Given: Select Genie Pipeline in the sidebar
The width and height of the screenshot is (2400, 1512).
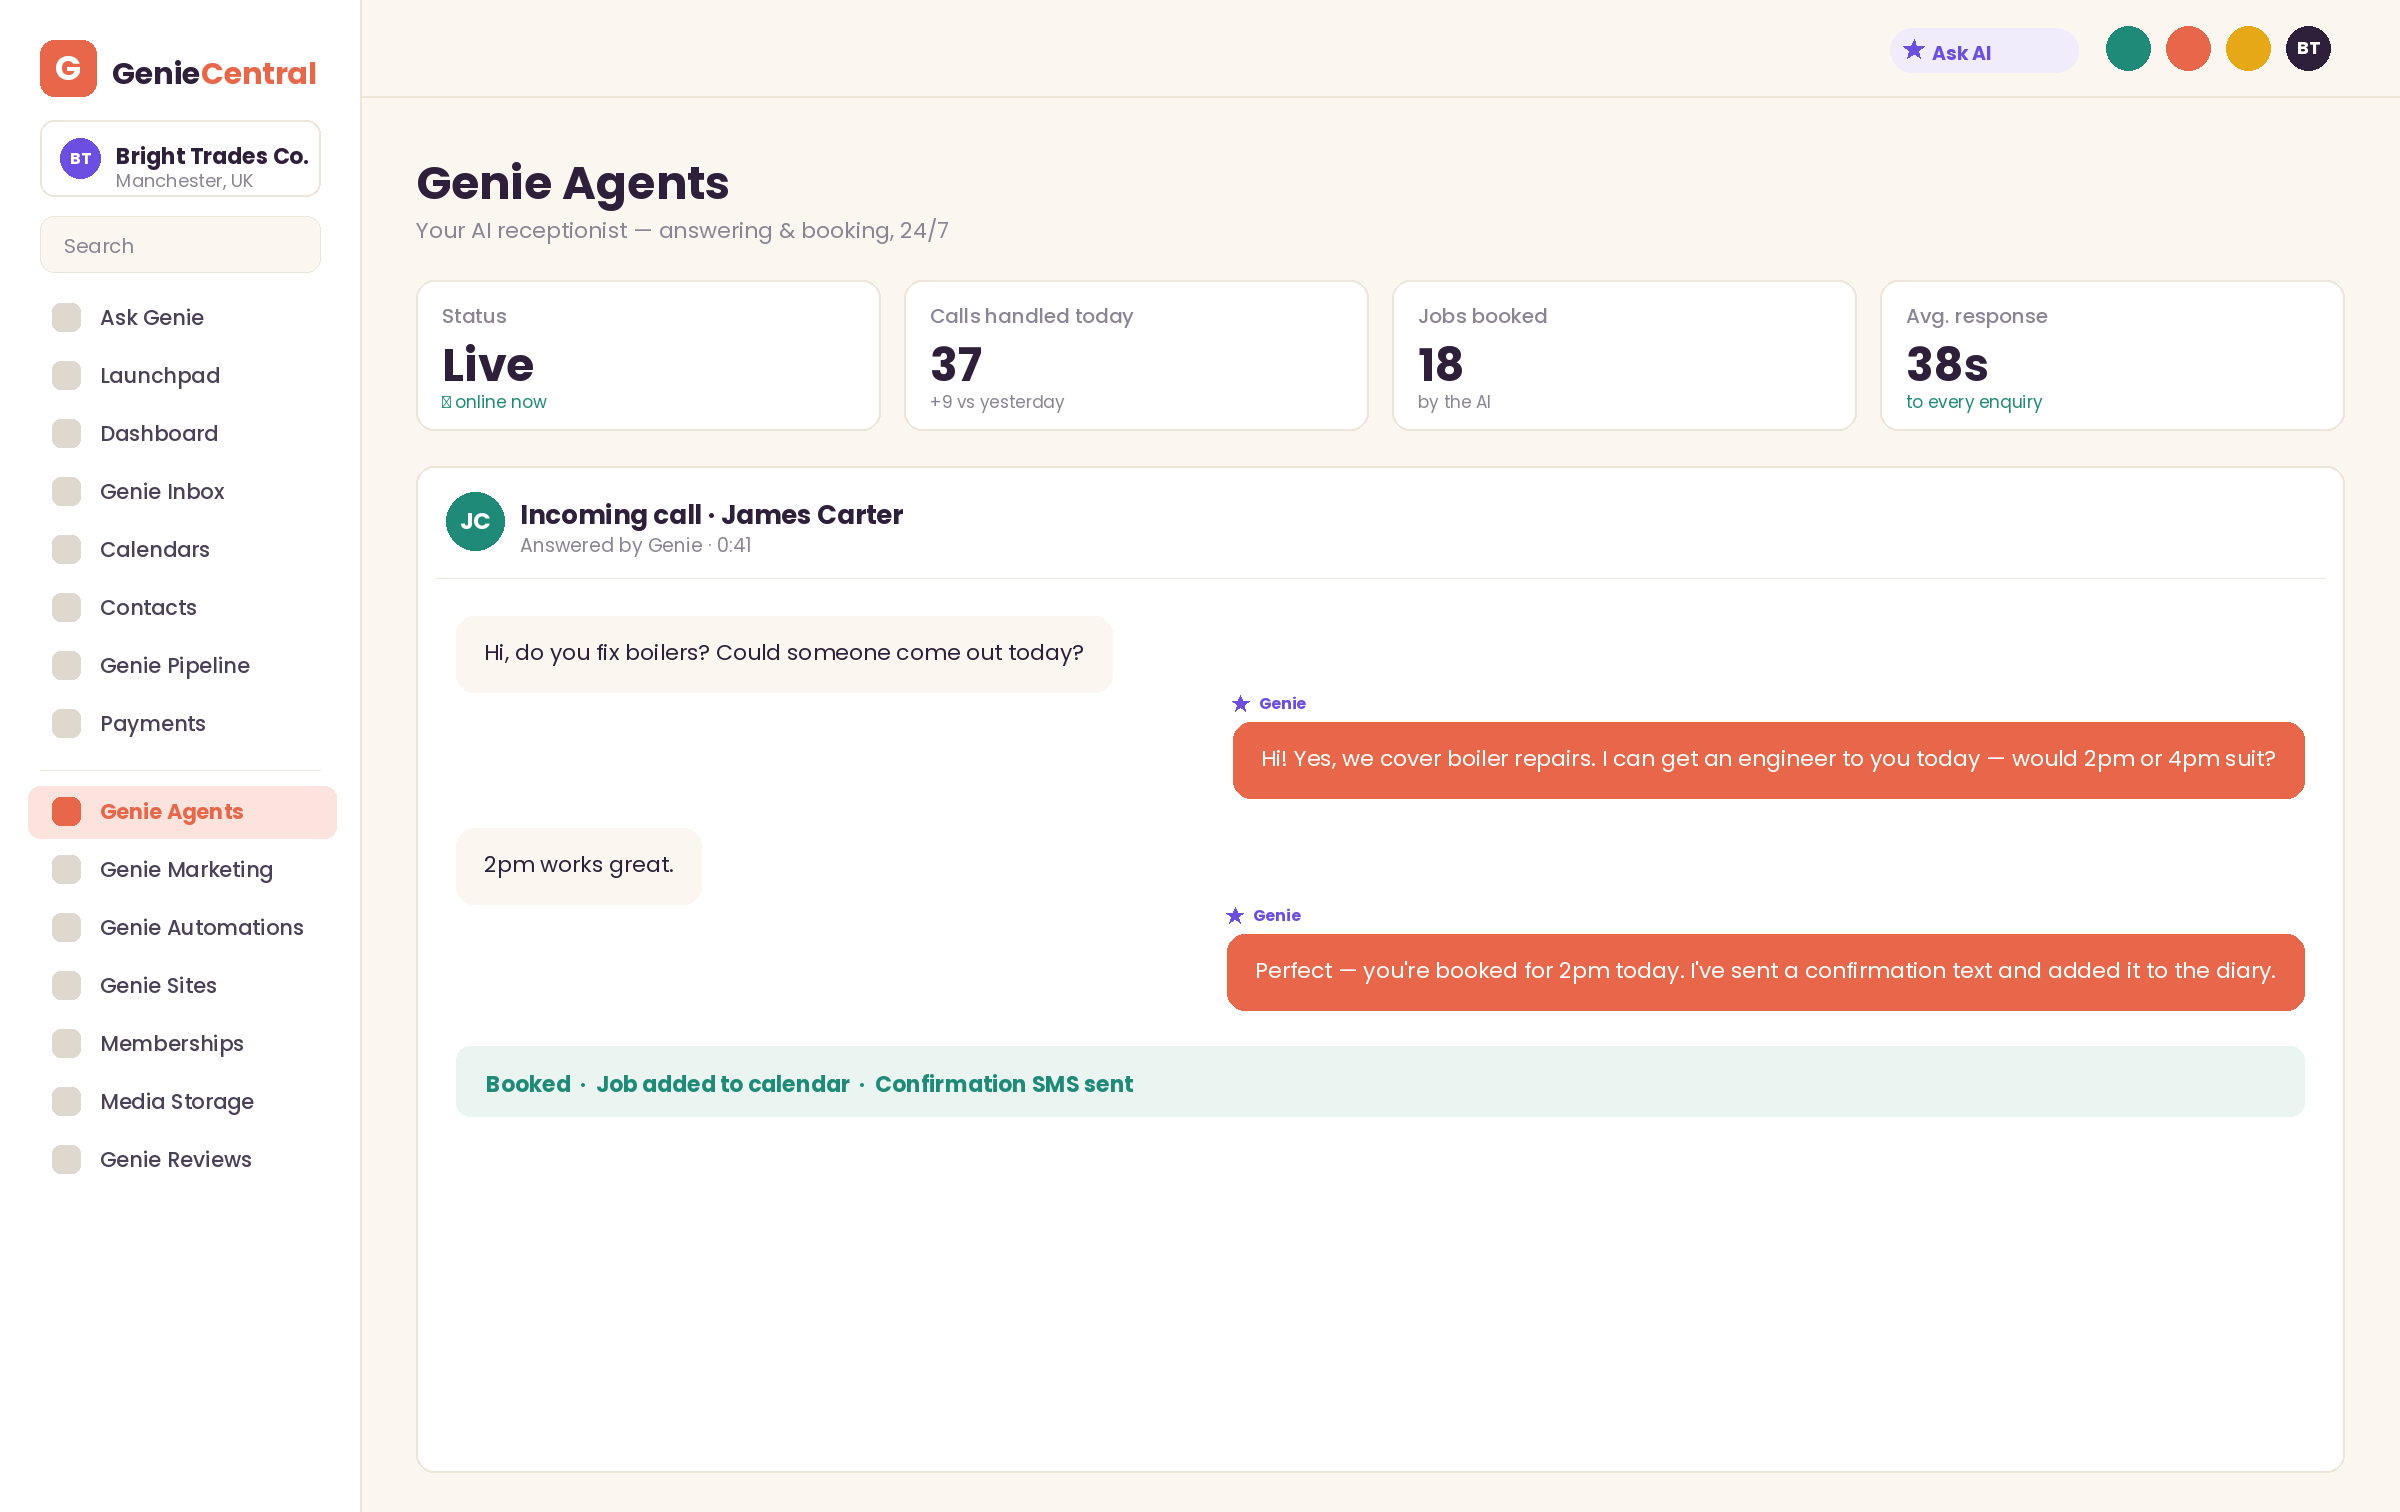Looking at the screenshot, I should (x=182, y=665).
